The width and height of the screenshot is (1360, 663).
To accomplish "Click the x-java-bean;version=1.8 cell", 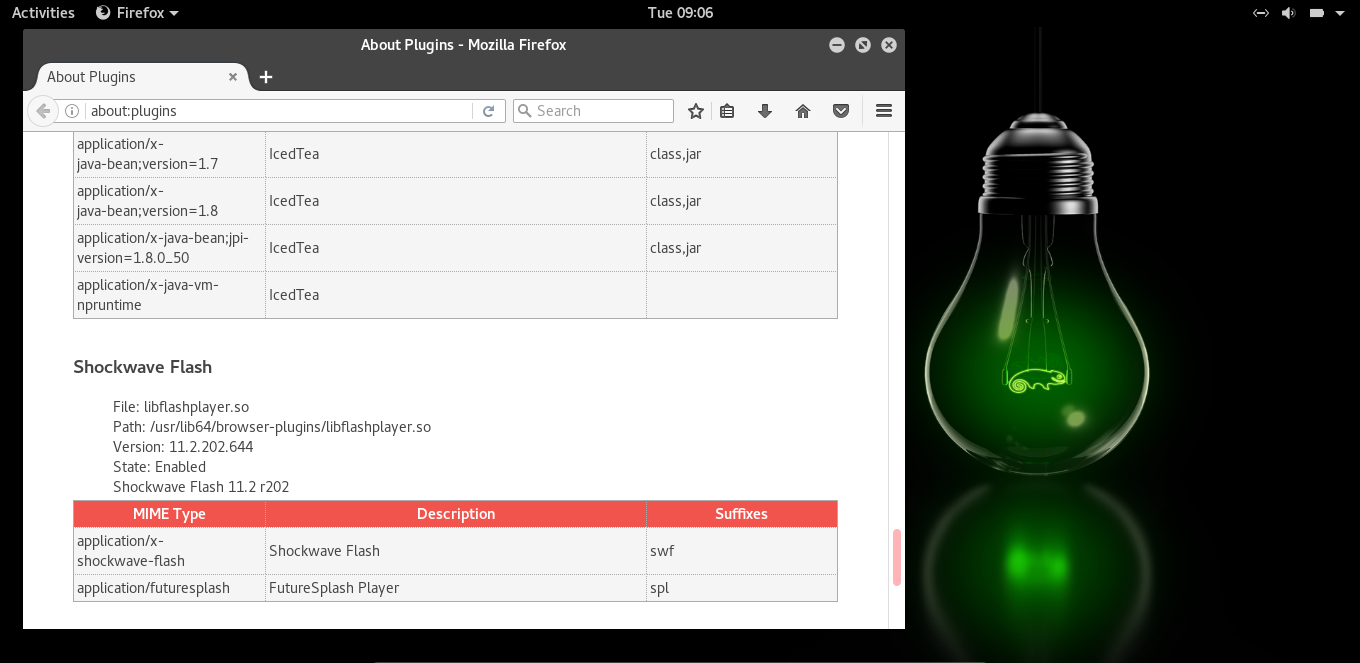I will [169, 201].
